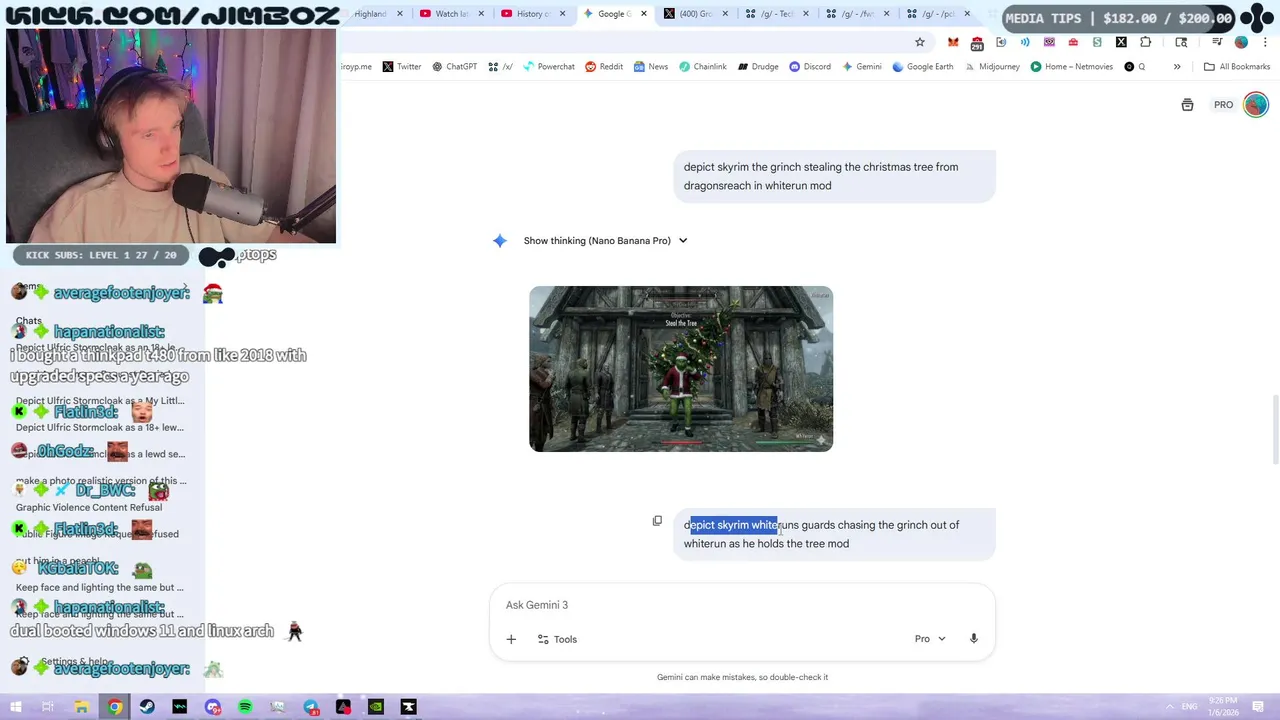Open the Twitter bookmark
This screenshot has height=720, width=1280.
402,67
